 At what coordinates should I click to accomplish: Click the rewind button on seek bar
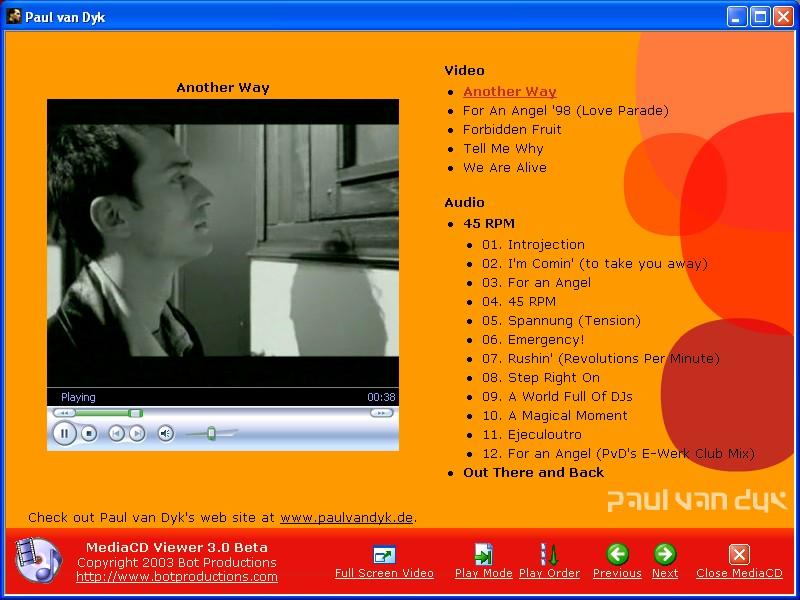coord(64,413)
